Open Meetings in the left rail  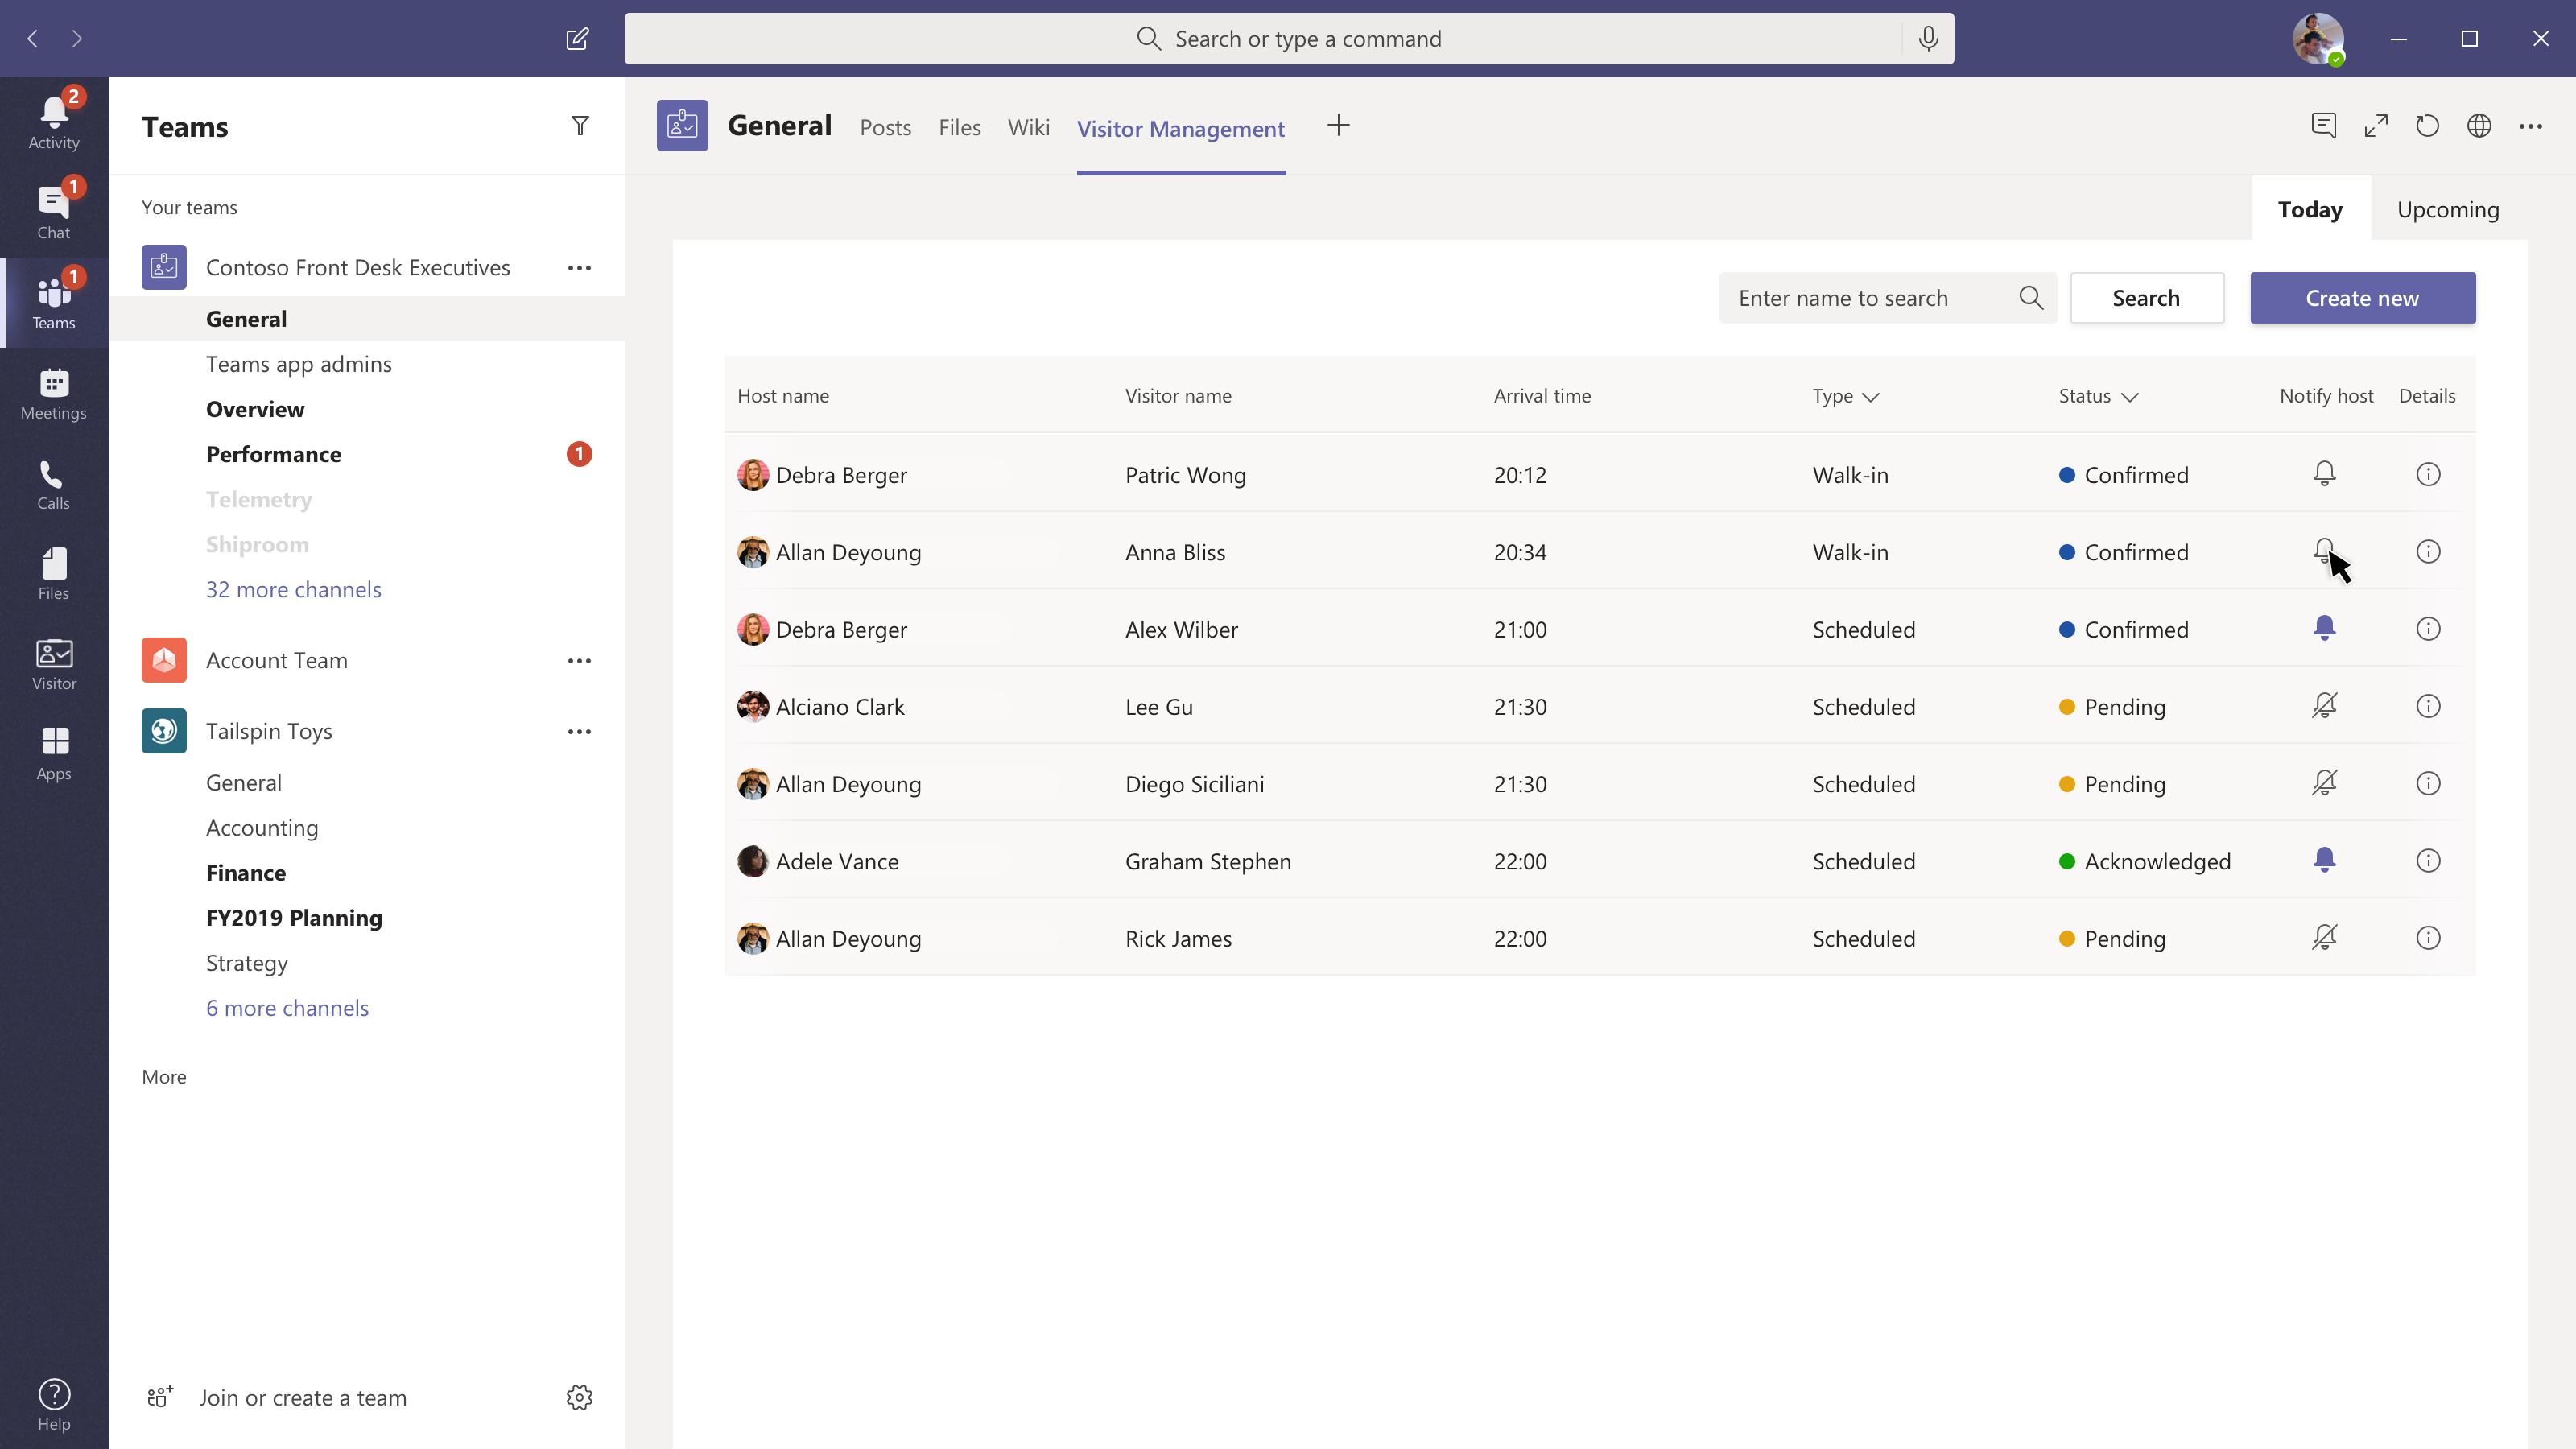[x=54, y=393]
